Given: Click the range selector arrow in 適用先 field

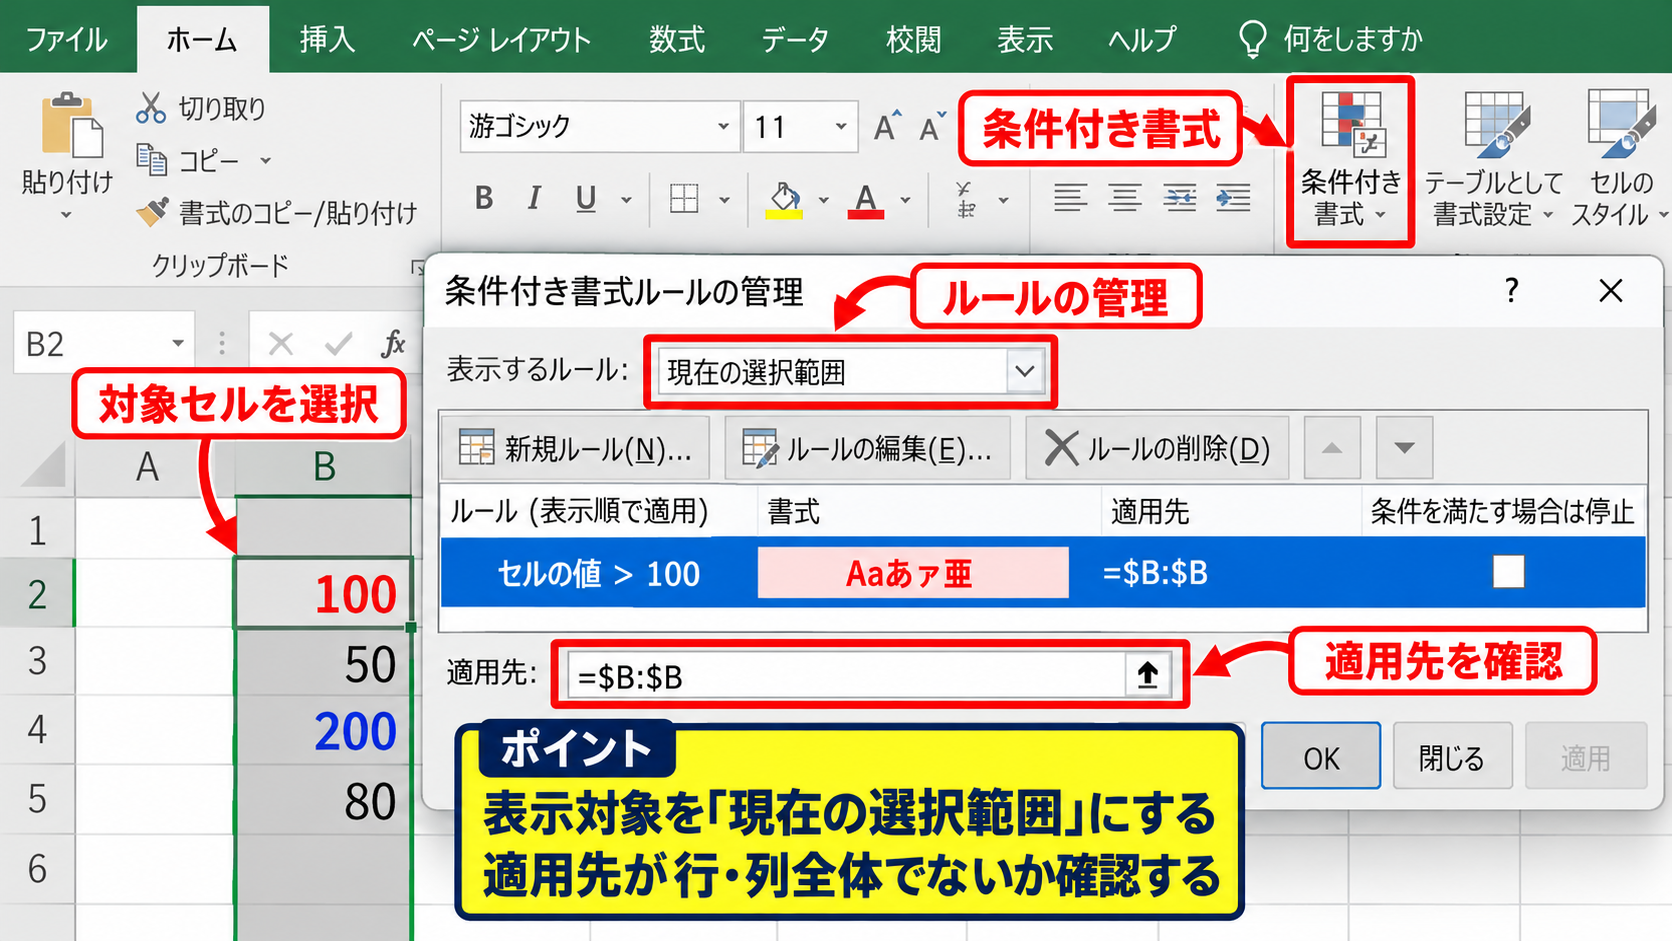Looking at the screenshot, I should point(1148,675).
